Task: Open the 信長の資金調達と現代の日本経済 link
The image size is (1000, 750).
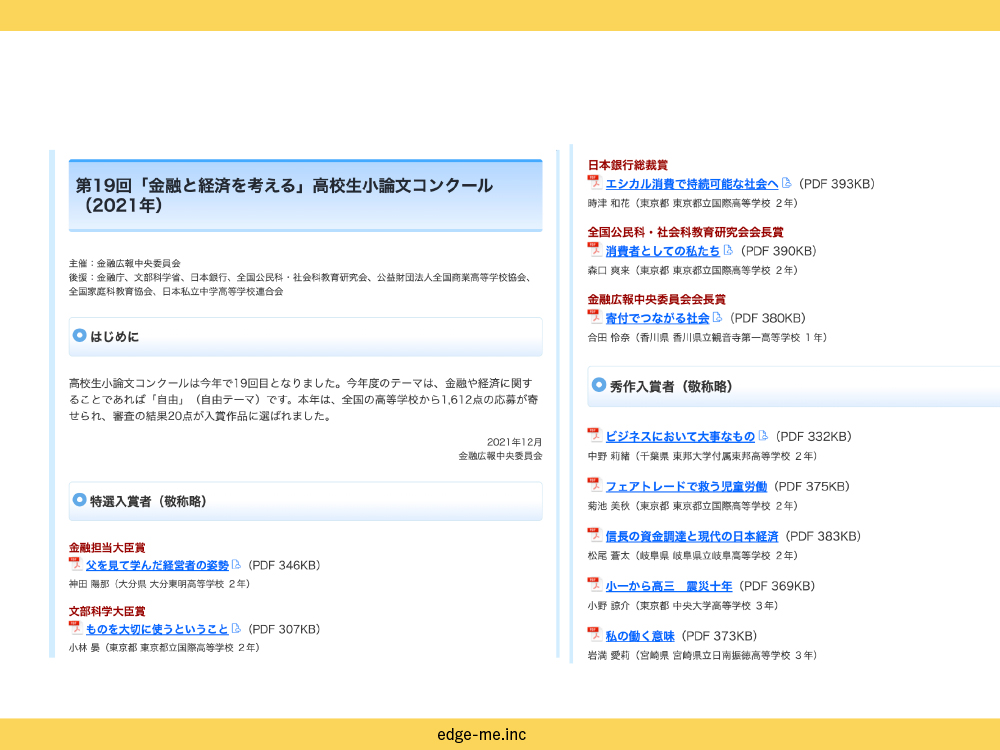Action: tap(691, 537)
